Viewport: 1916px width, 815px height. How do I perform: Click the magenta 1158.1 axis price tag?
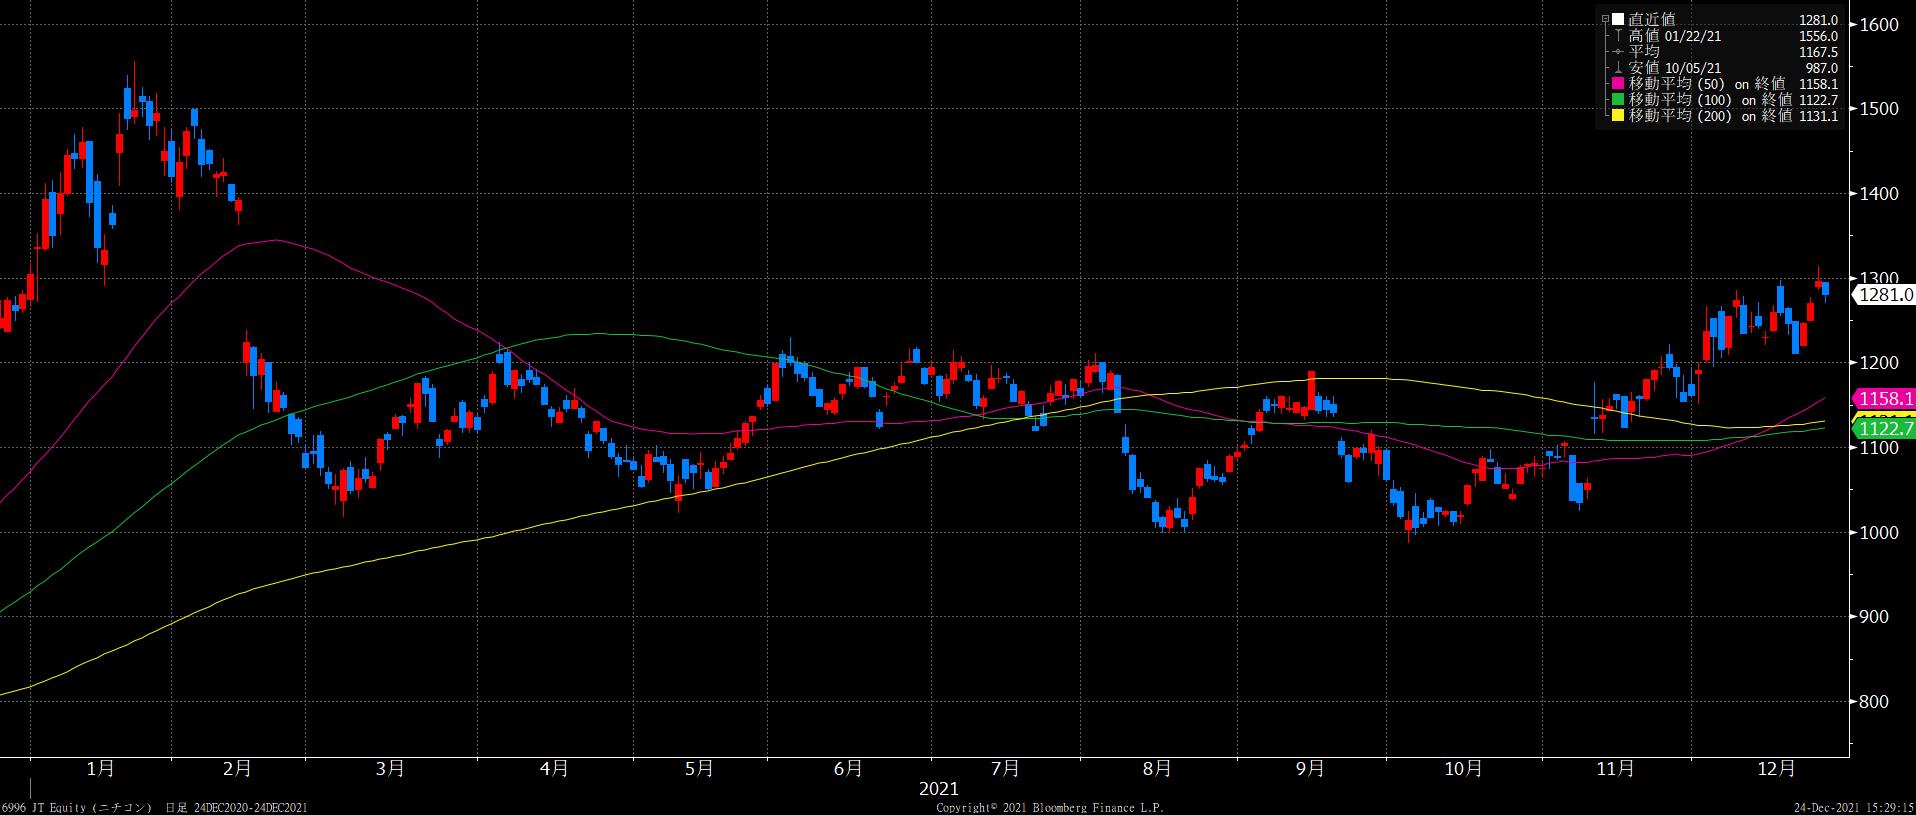(1885, 399)
